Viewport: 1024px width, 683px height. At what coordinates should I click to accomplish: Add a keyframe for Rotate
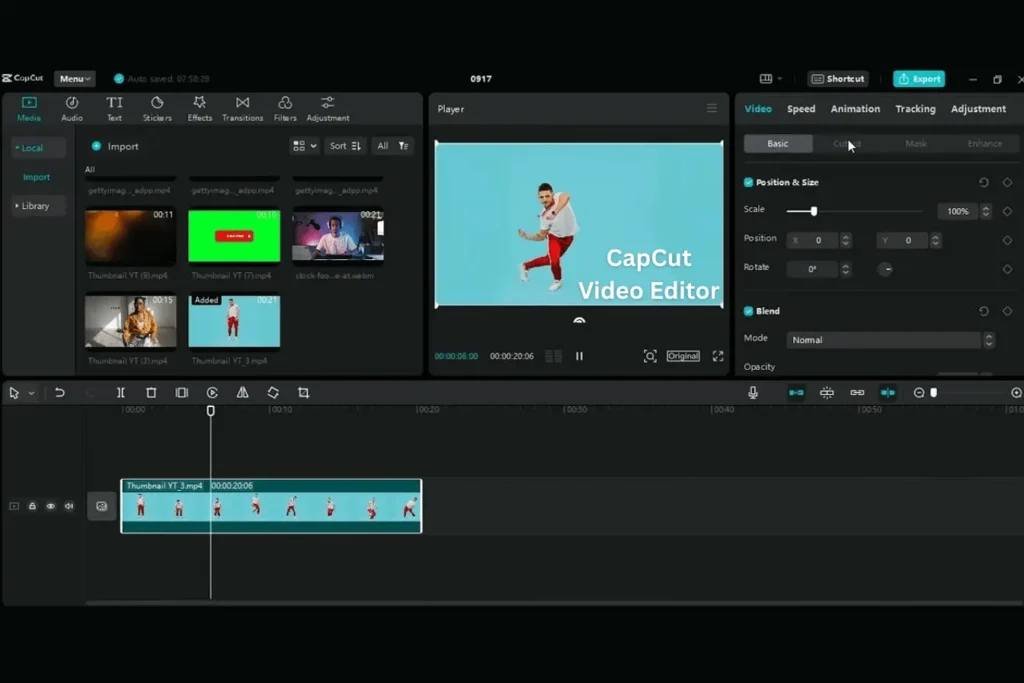(1007, 269)
